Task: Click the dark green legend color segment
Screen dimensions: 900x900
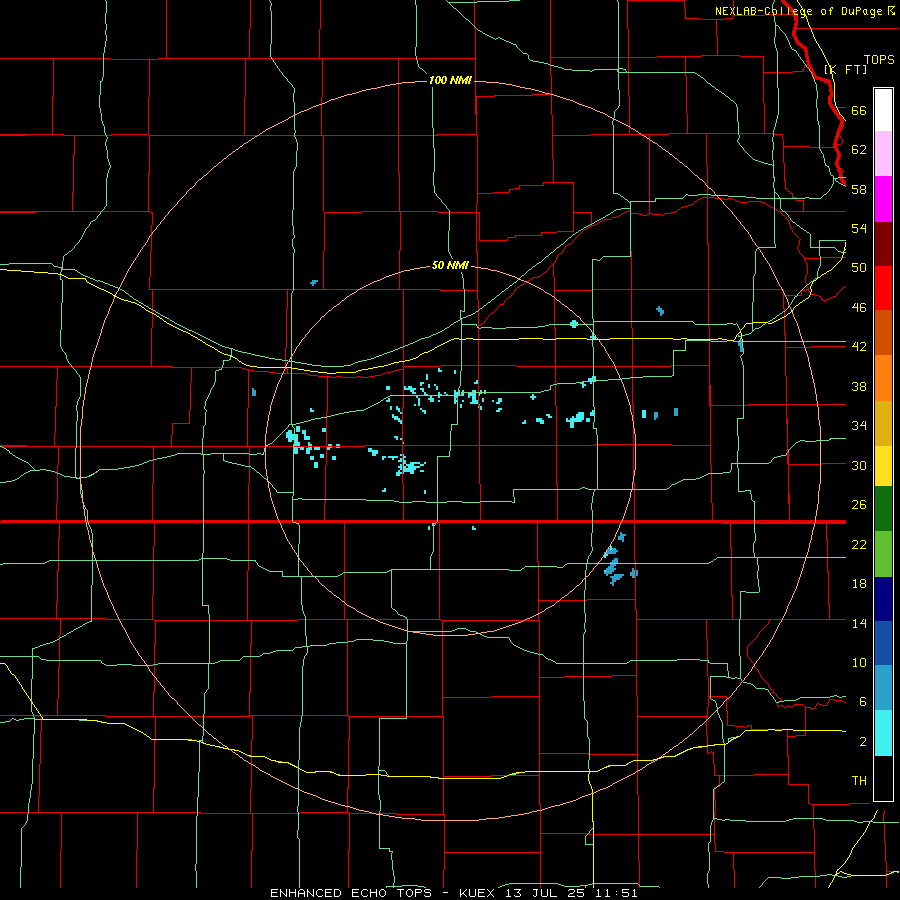Action: click(x=883, y=509)
